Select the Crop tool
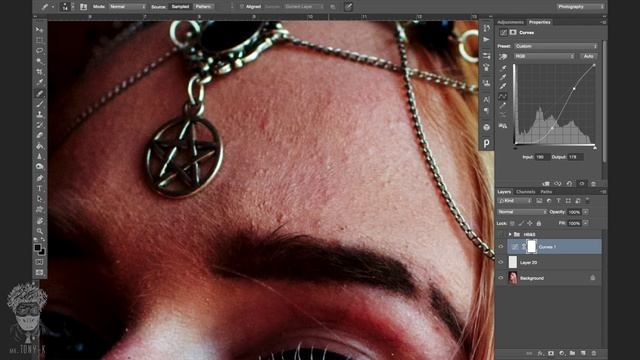The image size is (640, 360). 39,72
